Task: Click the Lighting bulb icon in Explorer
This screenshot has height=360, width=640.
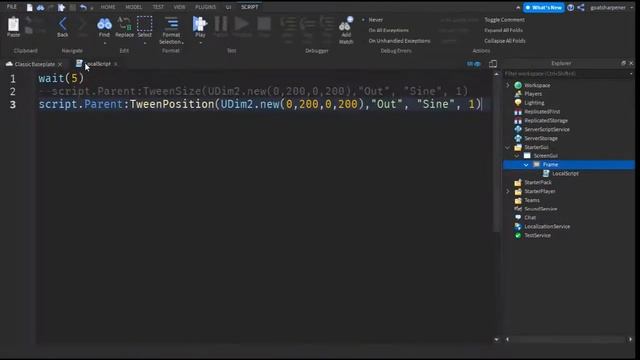Action: coord(518,102)
